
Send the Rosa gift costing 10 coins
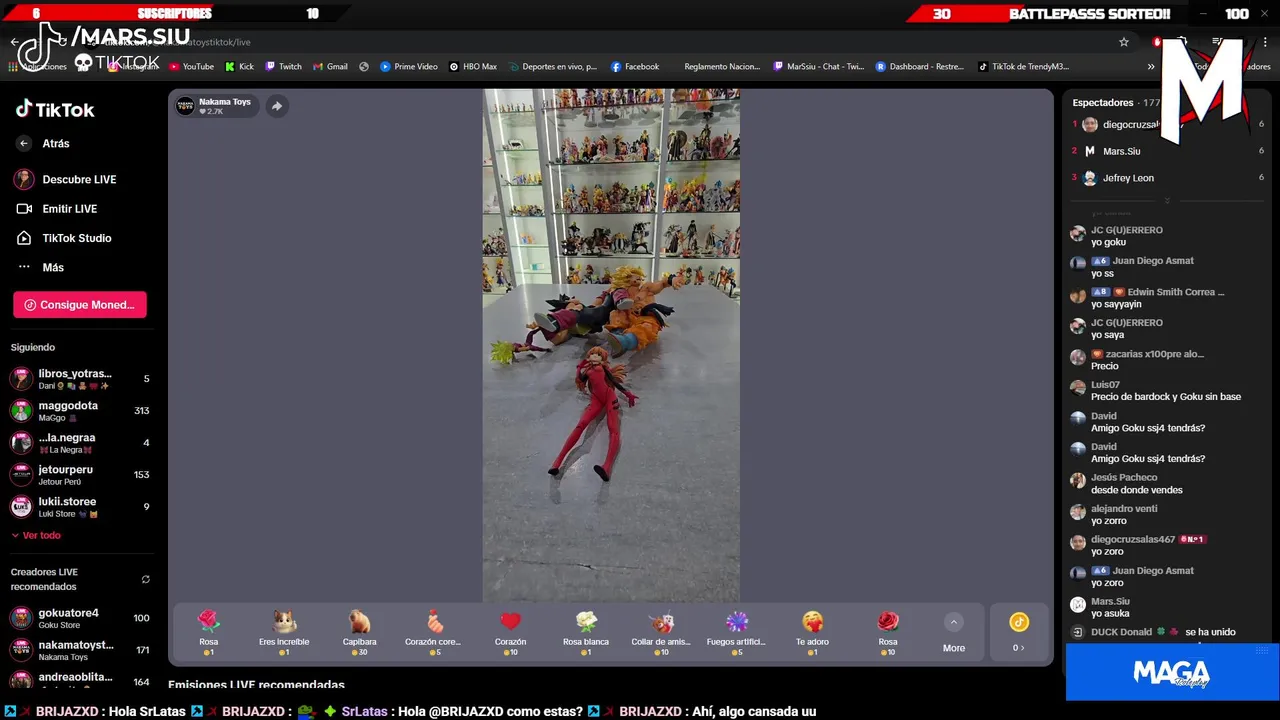tap(888, 633)
